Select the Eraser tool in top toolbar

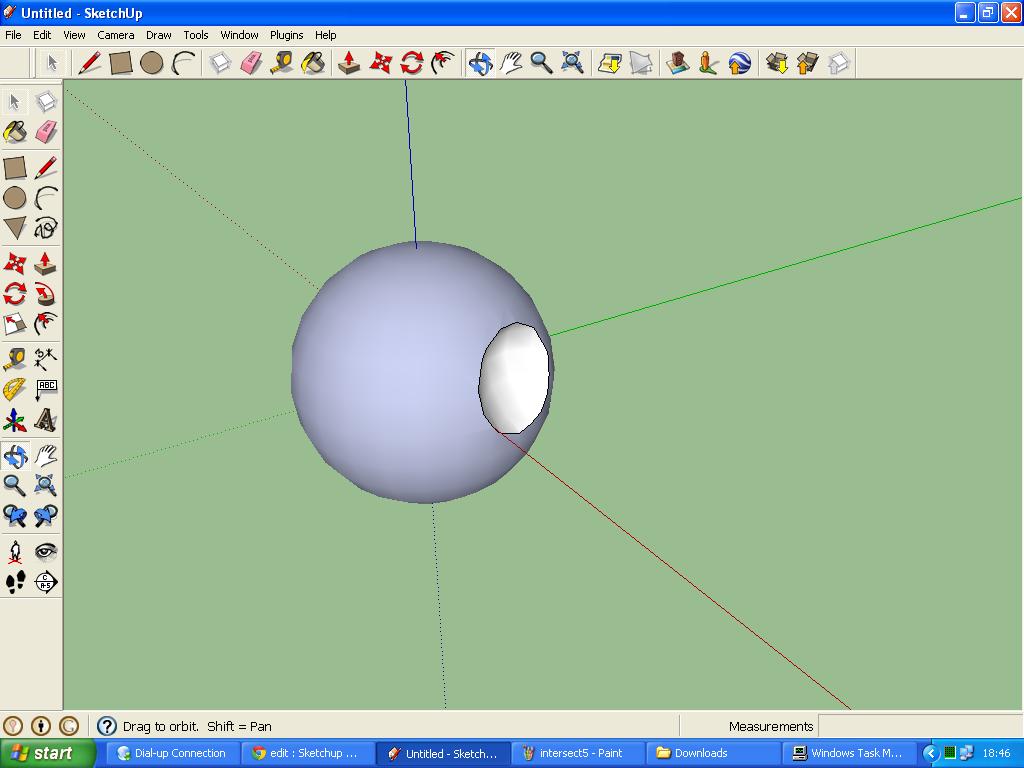tap(251, 63)
